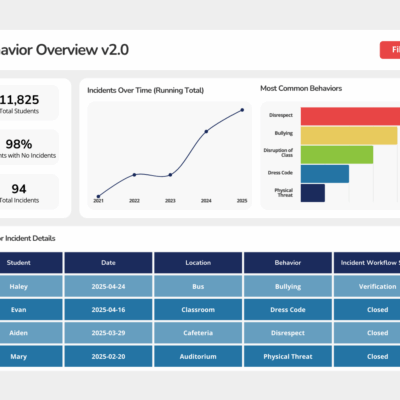Select the Mary student cell

tap(31, 356)
